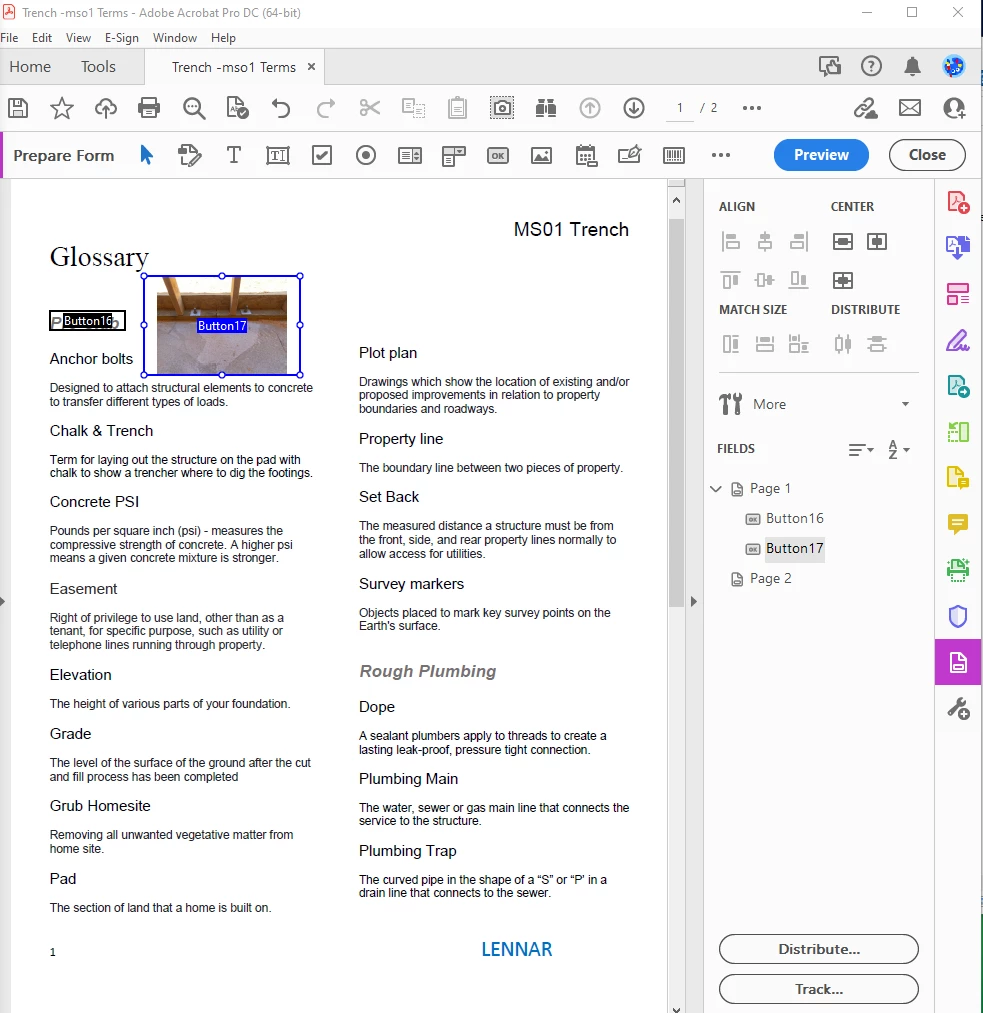Viewport: 983px width, 1013px height.
Task: Click the Distribute... button
Action: click(x=818, y=949)
